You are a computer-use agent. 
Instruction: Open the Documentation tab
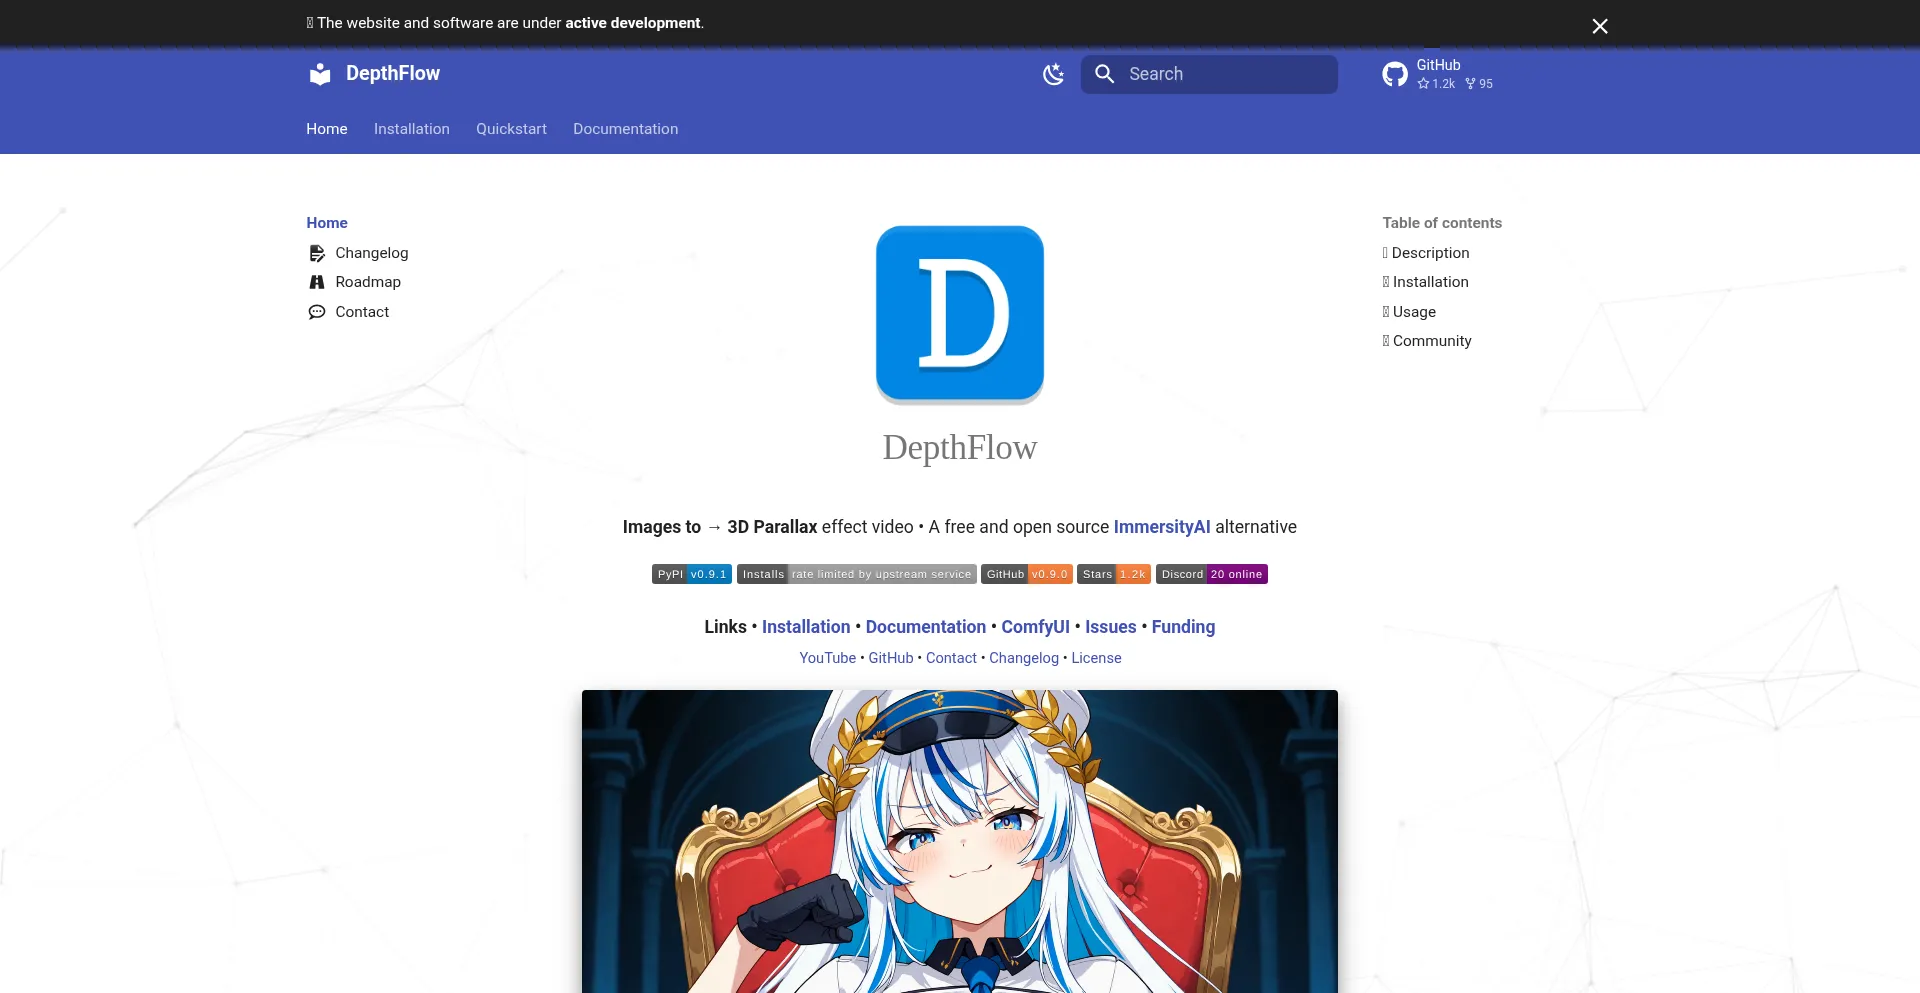625,129
